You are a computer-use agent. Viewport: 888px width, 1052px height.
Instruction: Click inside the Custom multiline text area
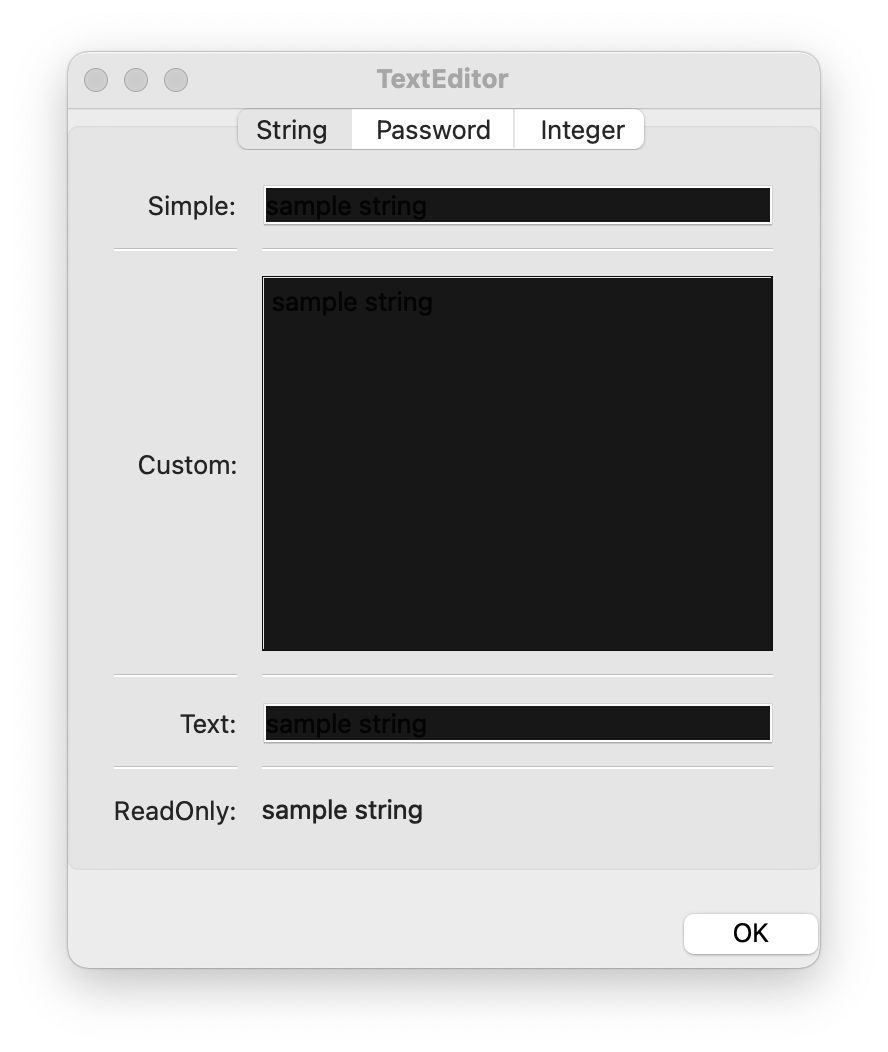point(517,462)
